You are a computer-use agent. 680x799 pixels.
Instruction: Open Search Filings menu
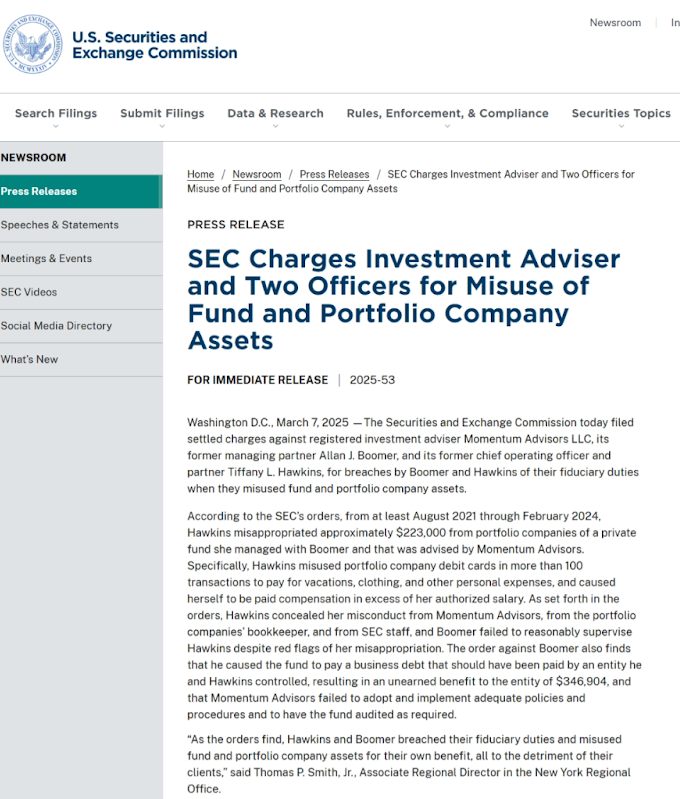pyautogui.click(x=56, y=113)
